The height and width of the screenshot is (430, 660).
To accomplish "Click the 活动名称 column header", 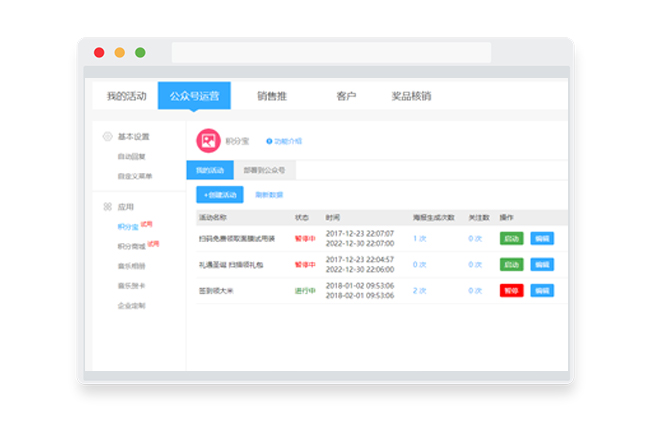I will click(x=213, y=218).
